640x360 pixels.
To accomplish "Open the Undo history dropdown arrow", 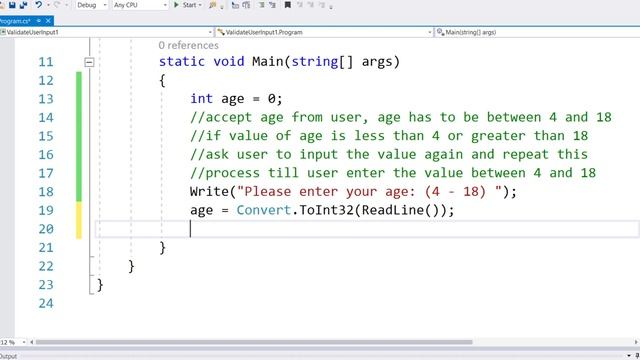I will pos(48,5).
